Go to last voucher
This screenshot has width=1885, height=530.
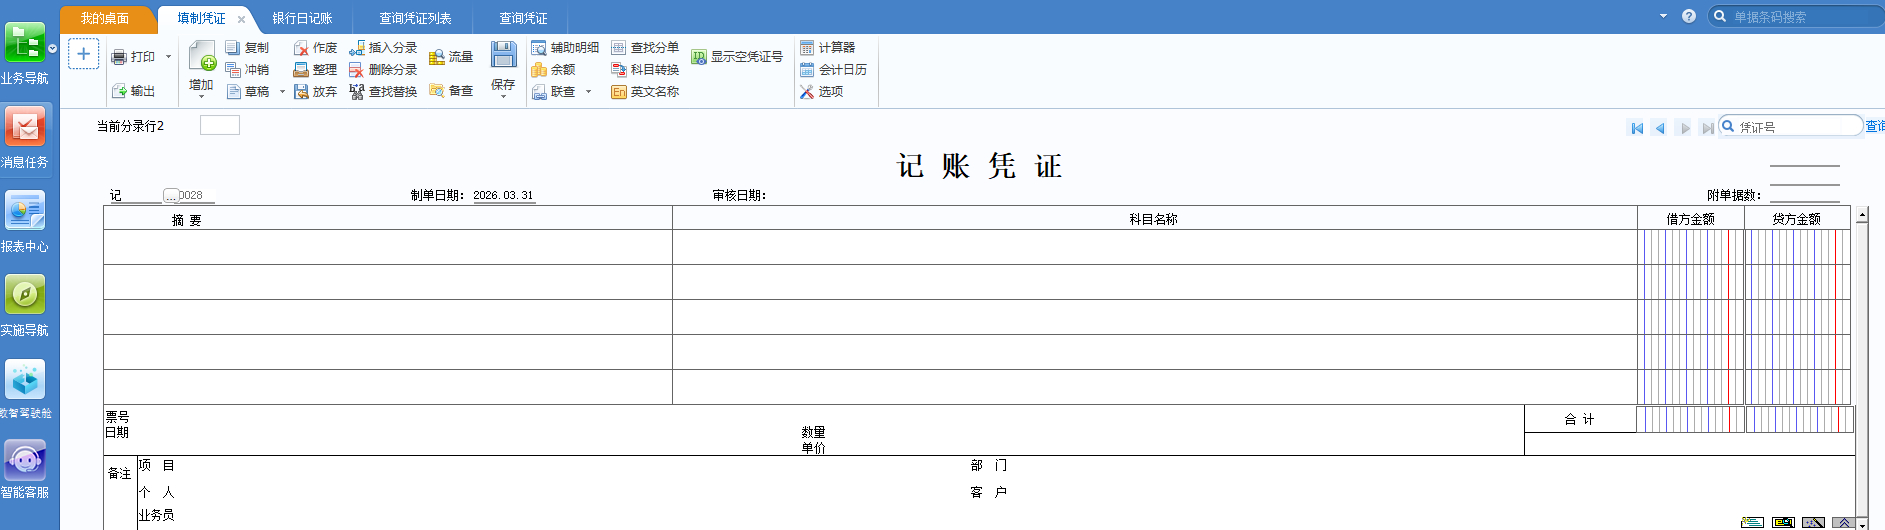(1707, 128)
